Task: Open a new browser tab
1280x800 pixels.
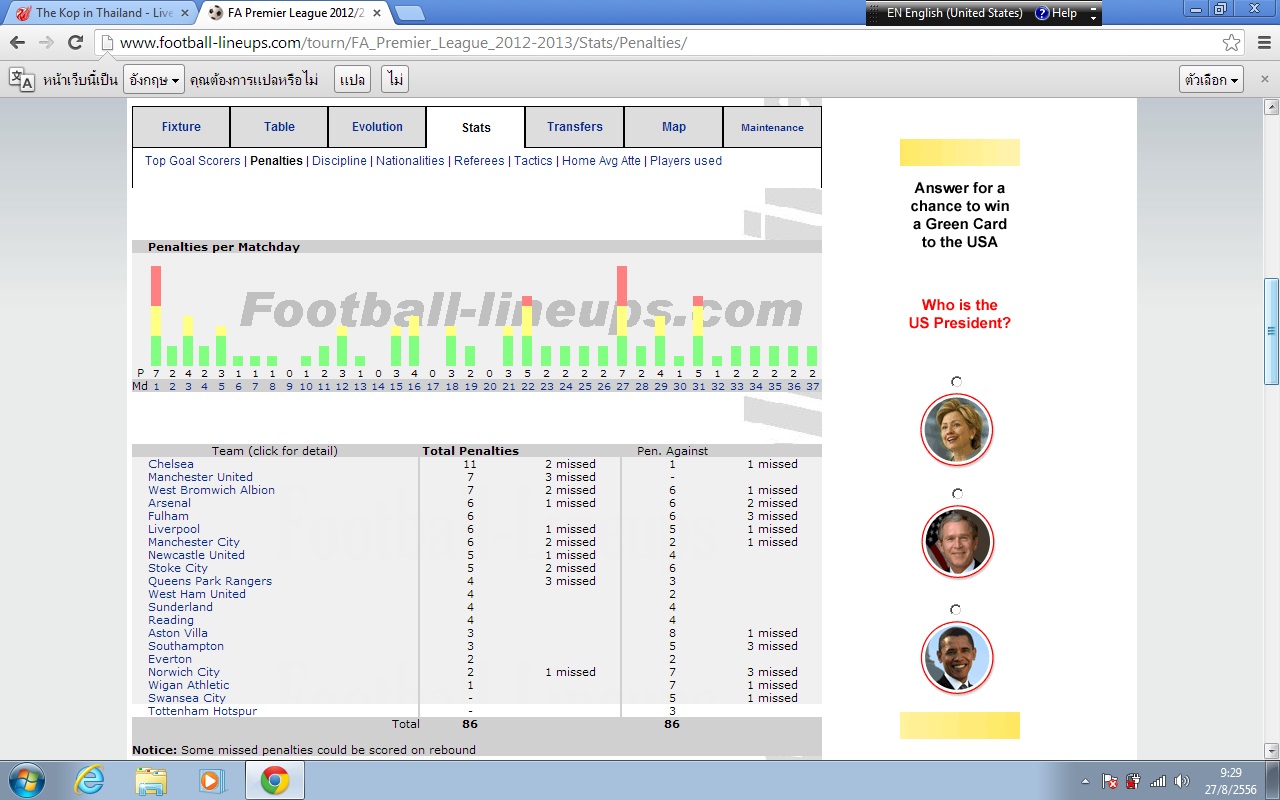Action: tap(409, 13)
